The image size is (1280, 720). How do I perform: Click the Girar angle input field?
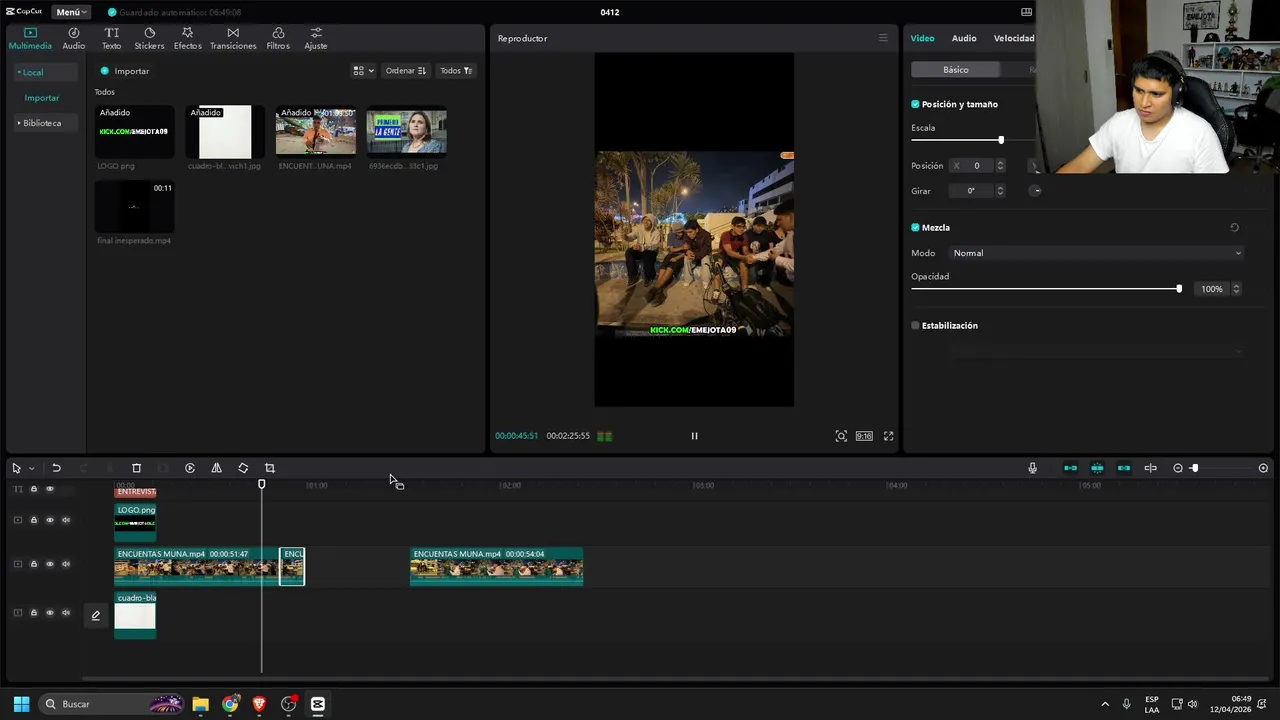971,191
